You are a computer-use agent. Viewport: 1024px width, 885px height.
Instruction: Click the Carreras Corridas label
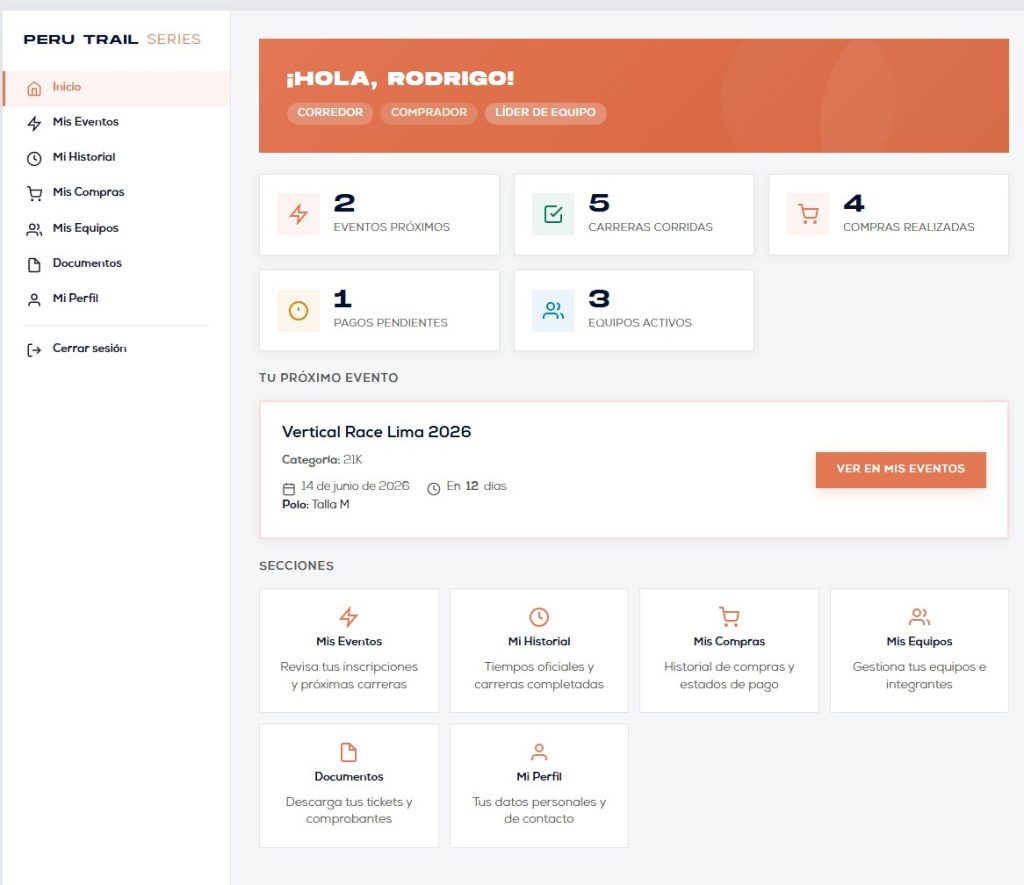click(650, 227)
